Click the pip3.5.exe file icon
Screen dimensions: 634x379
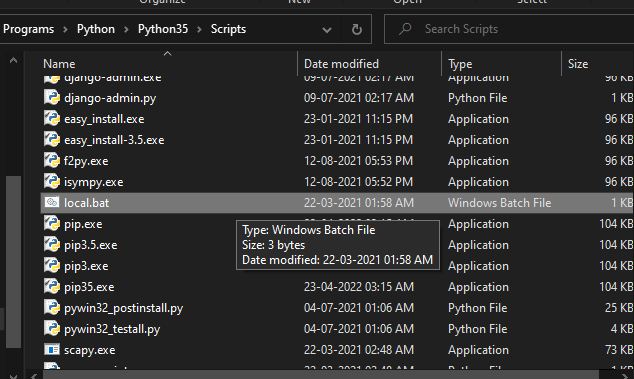pyautogui.click(x=52, y=245)
